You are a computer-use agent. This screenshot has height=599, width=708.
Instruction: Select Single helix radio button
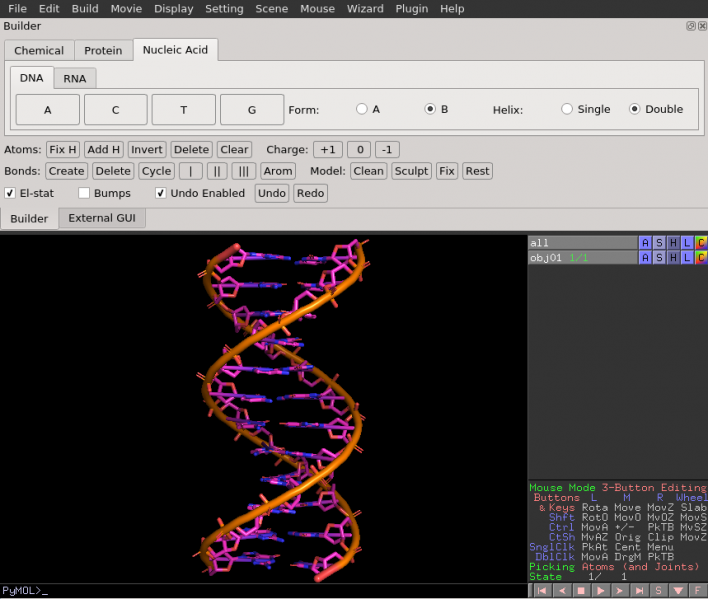[x=567, y=109]
